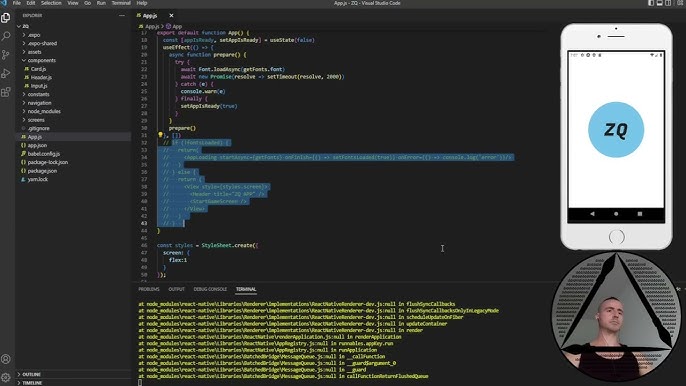Screen dimensions: 686x386
Task: Expand the screens folder
Action: click(x=36, y=119)
